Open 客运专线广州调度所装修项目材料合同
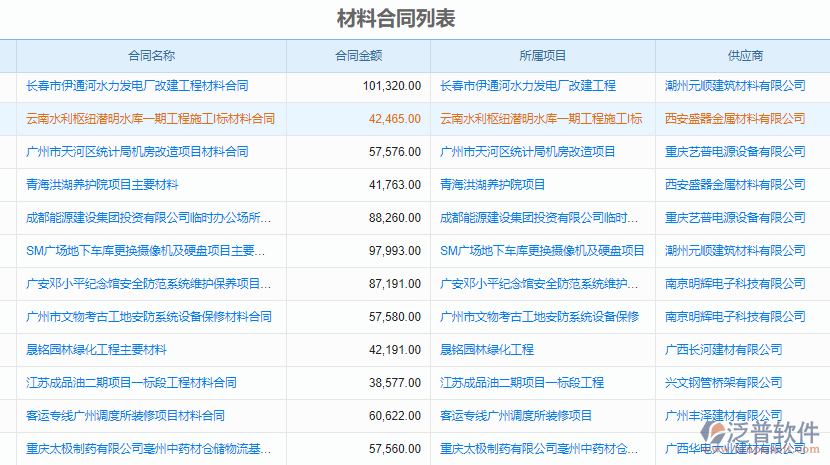The height and width of the screenshot is (465, 830). (x=125, y=416)
